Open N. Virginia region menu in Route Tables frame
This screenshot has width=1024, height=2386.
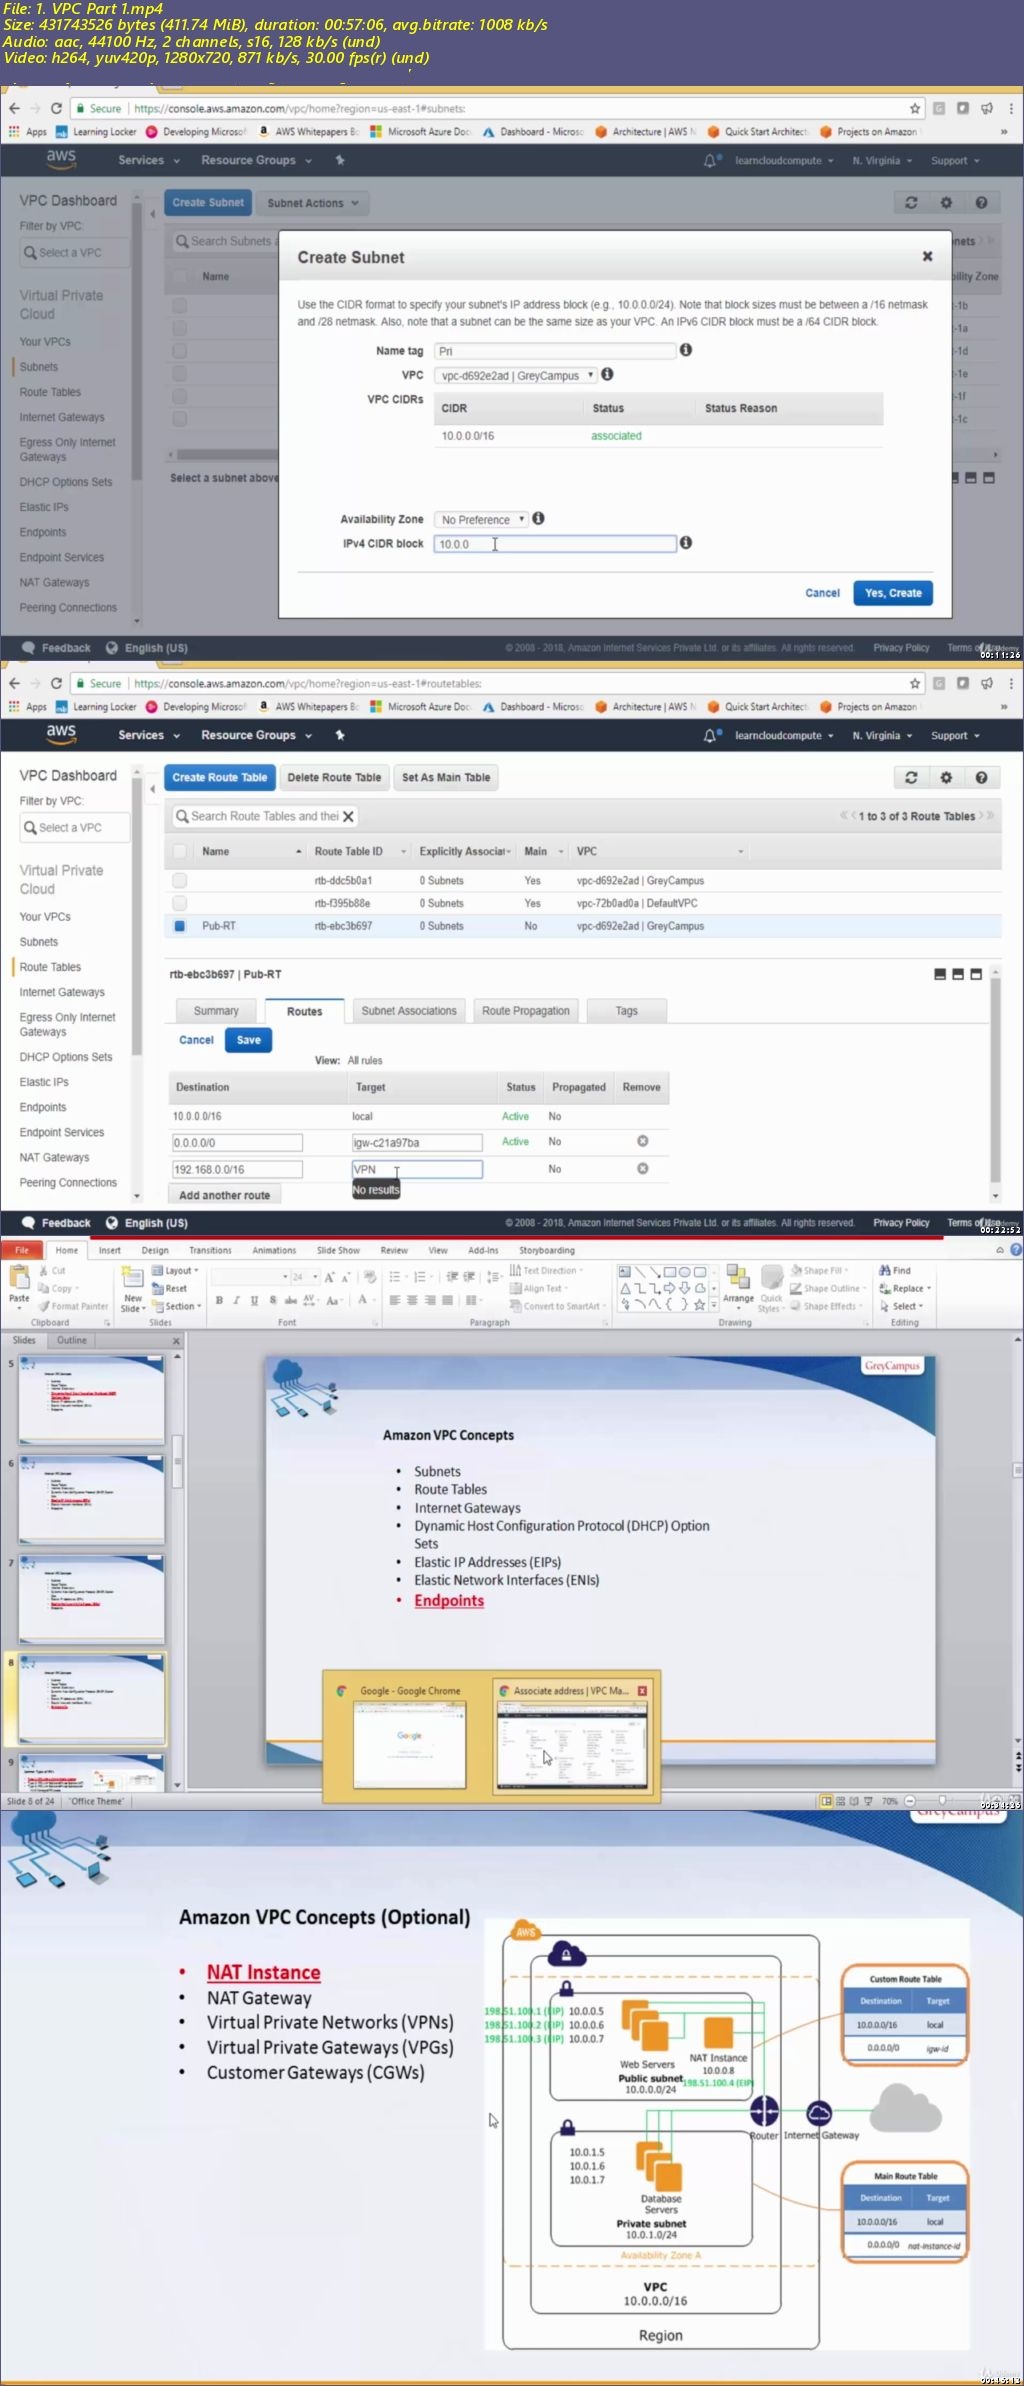(882, 735)
